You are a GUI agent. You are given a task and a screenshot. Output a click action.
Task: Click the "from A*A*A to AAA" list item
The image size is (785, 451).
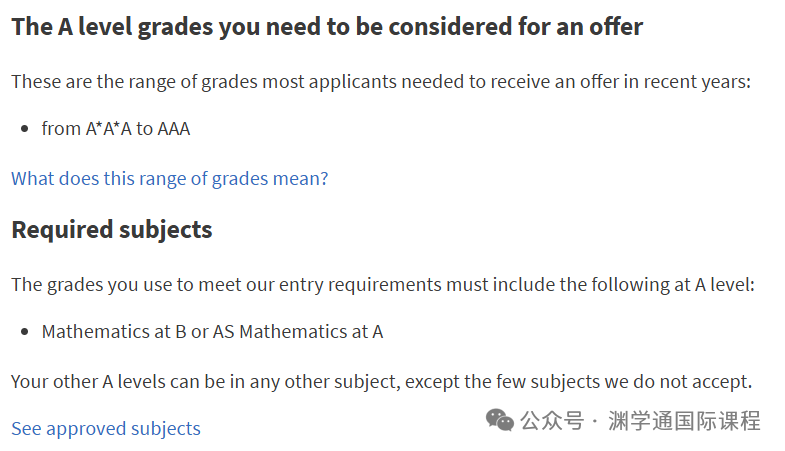click(116, 129)
